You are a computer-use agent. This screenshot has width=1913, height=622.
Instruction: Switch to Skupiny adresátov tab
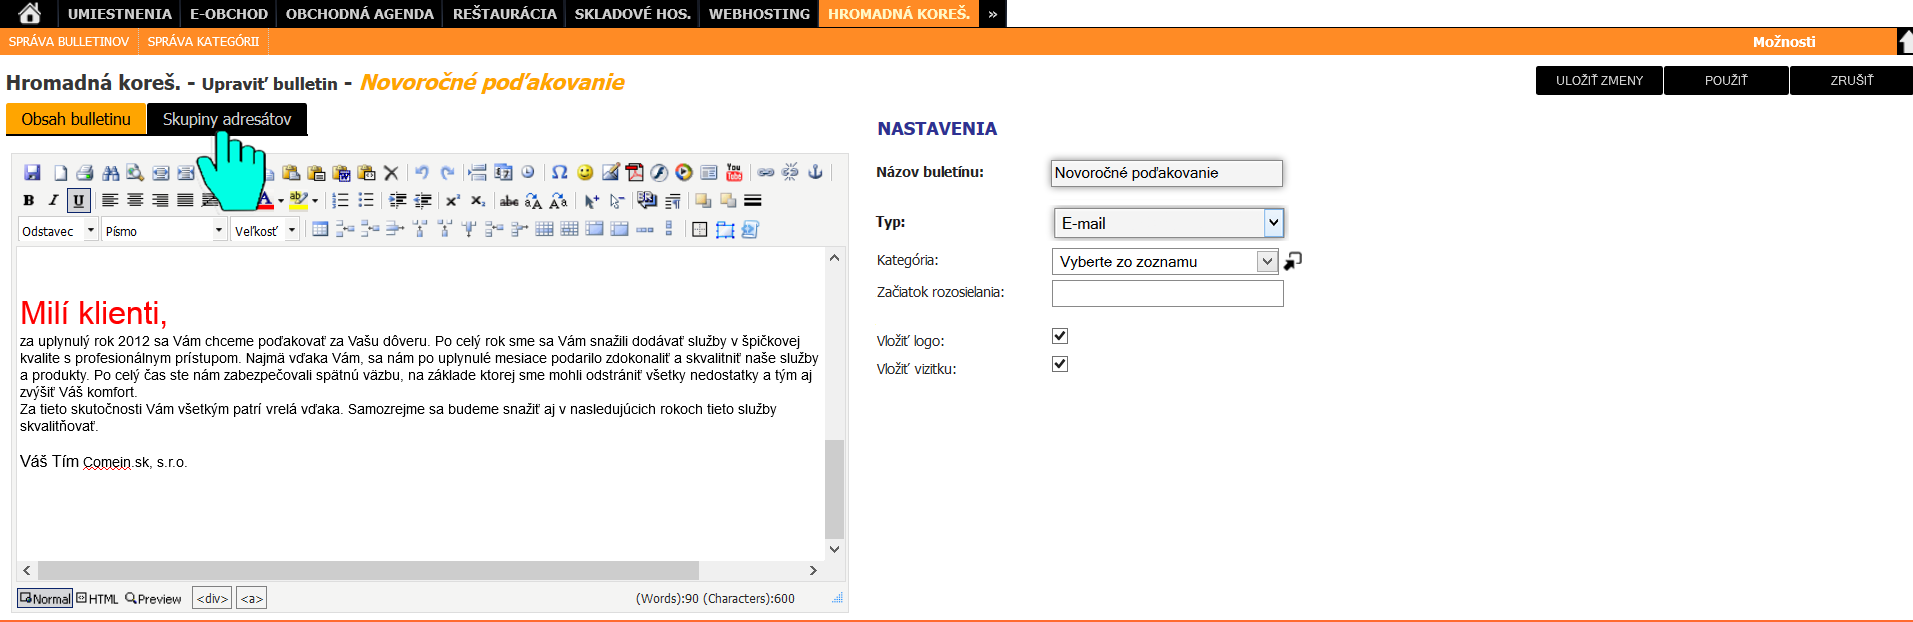coord(227,119)
